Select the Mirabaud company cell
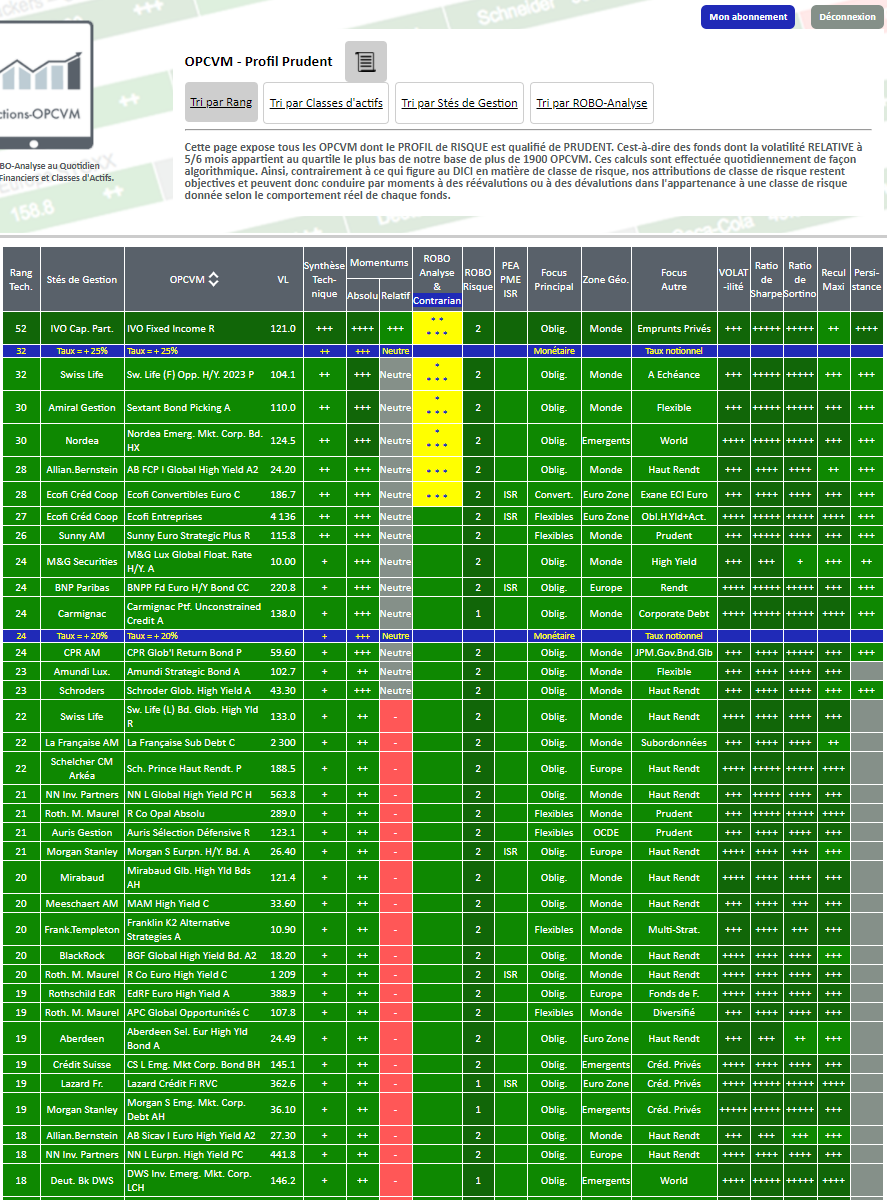Viewport: 887px width, 1200px height. [x=82, y=878]
